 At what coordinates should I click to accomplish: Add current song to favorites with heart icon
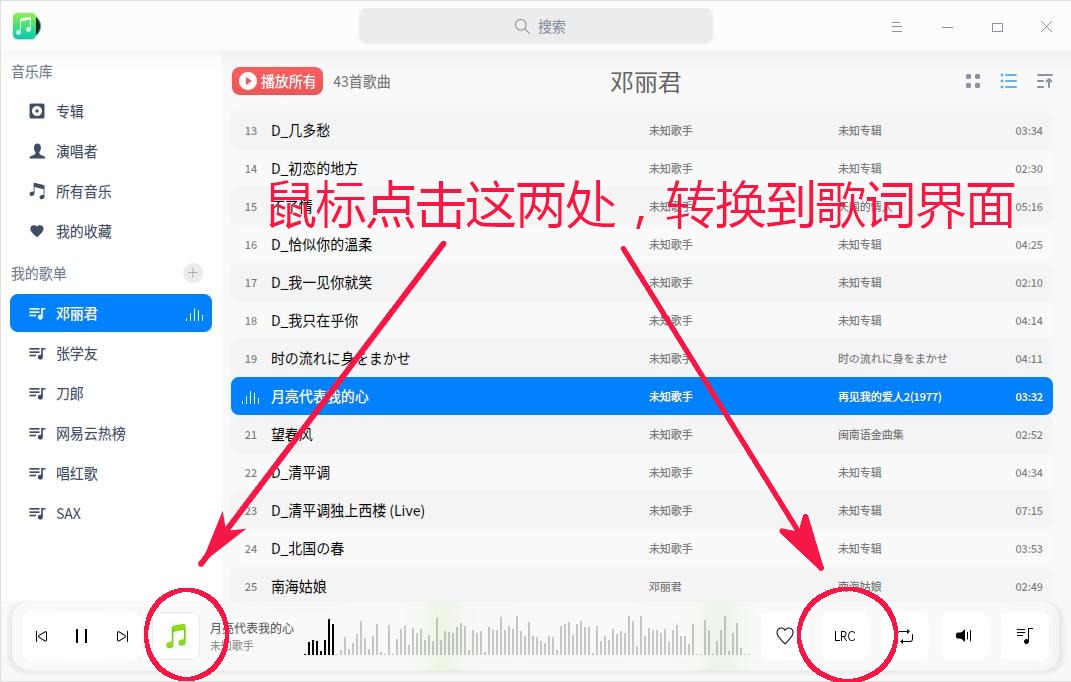click(x=785, y=636)
